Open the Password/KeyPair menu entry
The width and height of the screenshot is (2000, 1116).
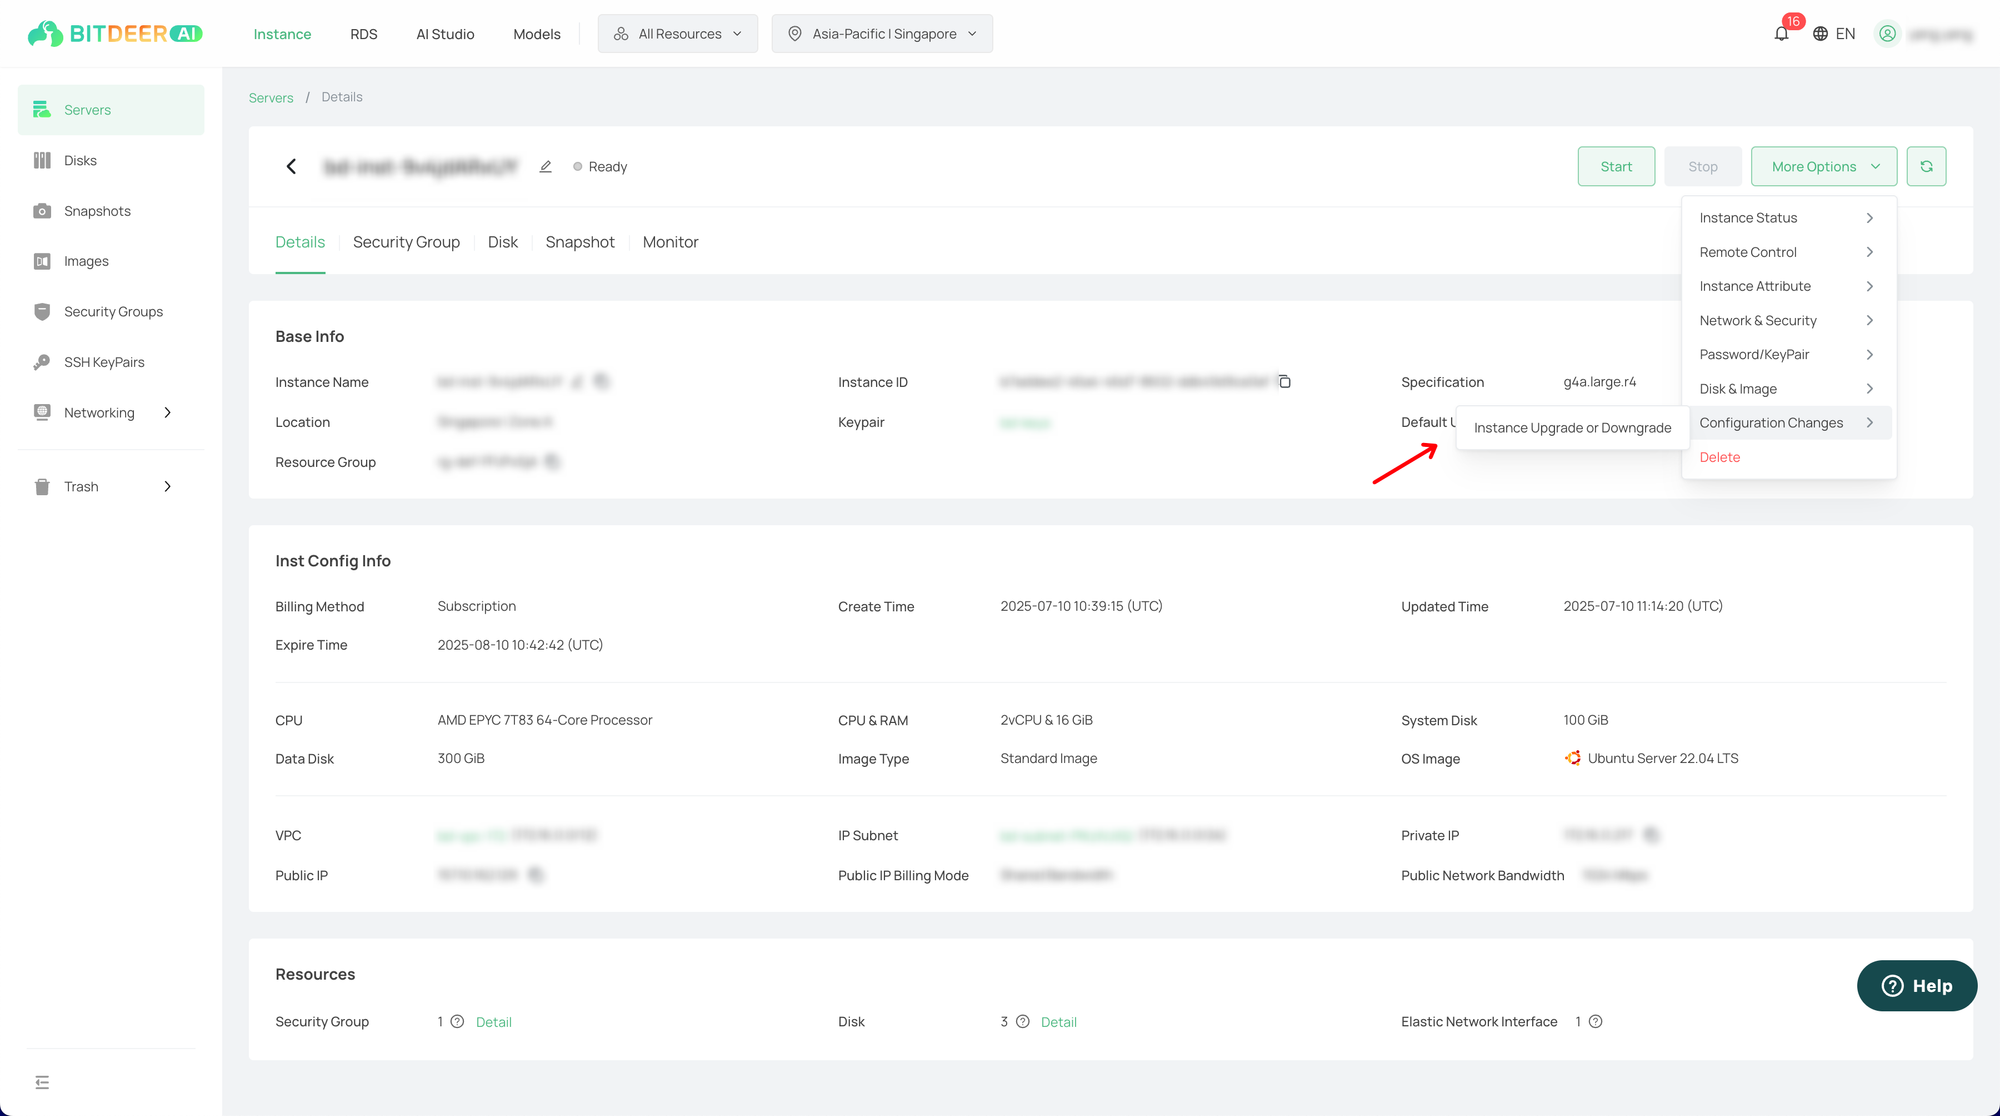1788,355
